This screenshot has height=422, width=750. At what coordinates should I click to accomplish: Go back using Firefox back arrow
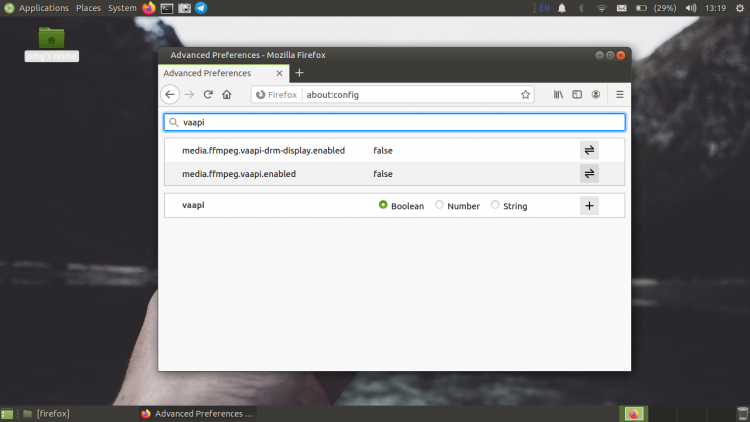[x=170, y=94]
